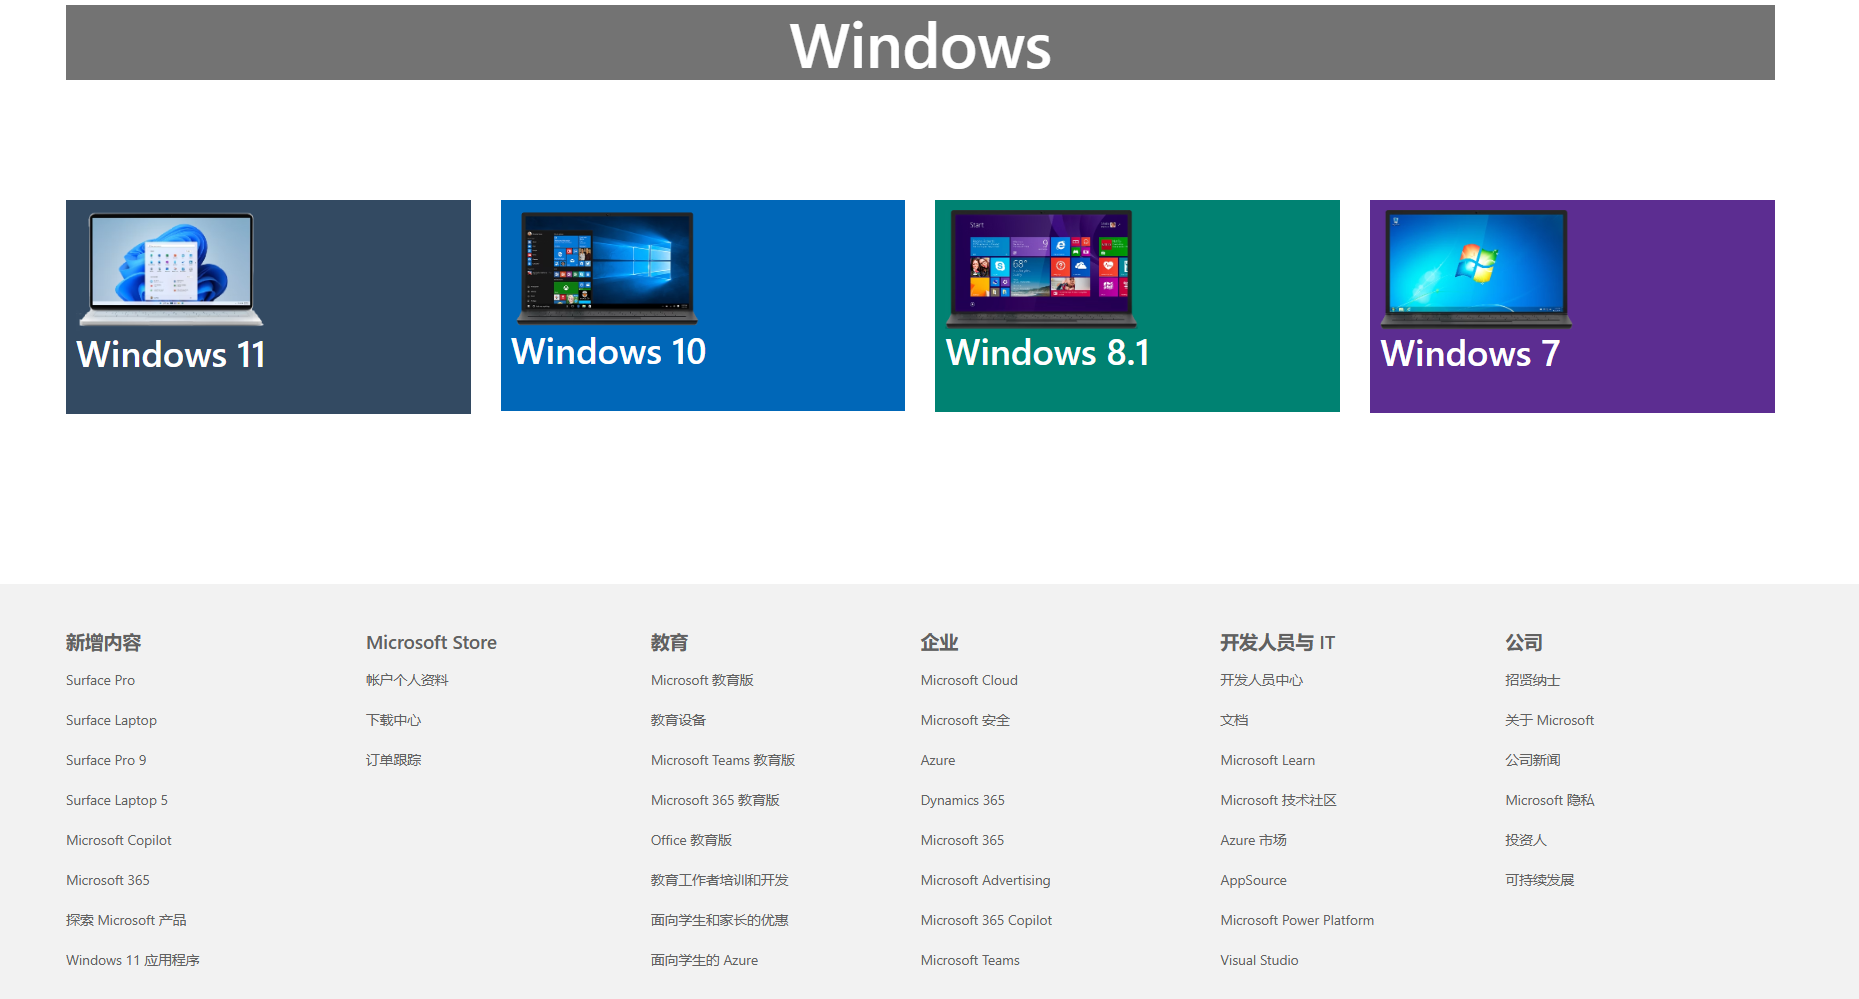Click the 企业 footer heading

(939, 643)
